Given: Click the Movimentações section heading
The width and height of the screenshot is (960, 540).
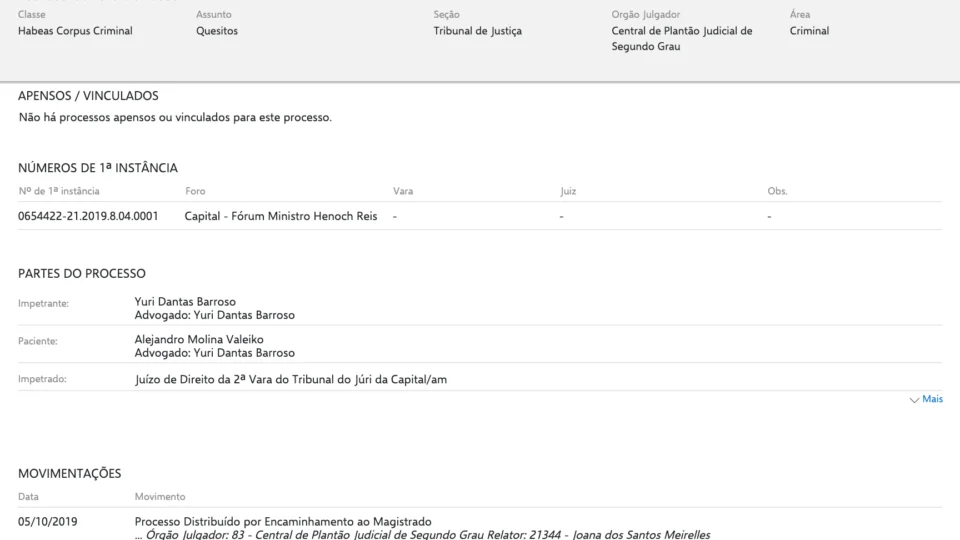Looking at the screenshot, I should (x=70, y=473).
